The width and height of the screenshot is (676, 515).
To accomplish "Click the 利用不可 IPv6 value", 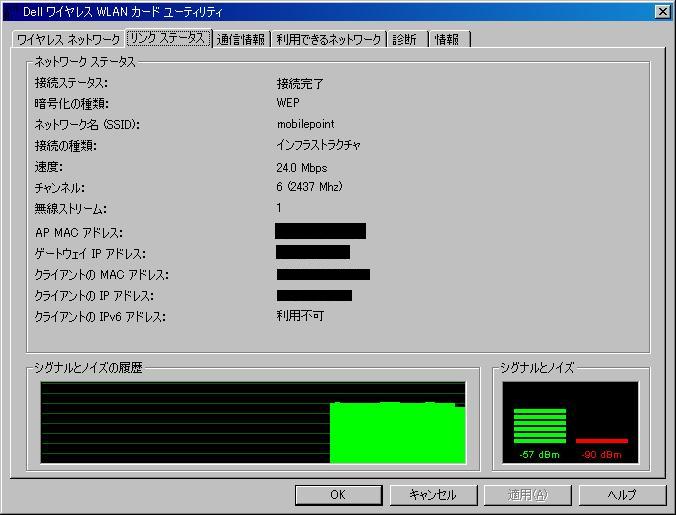I will [300, 316].
